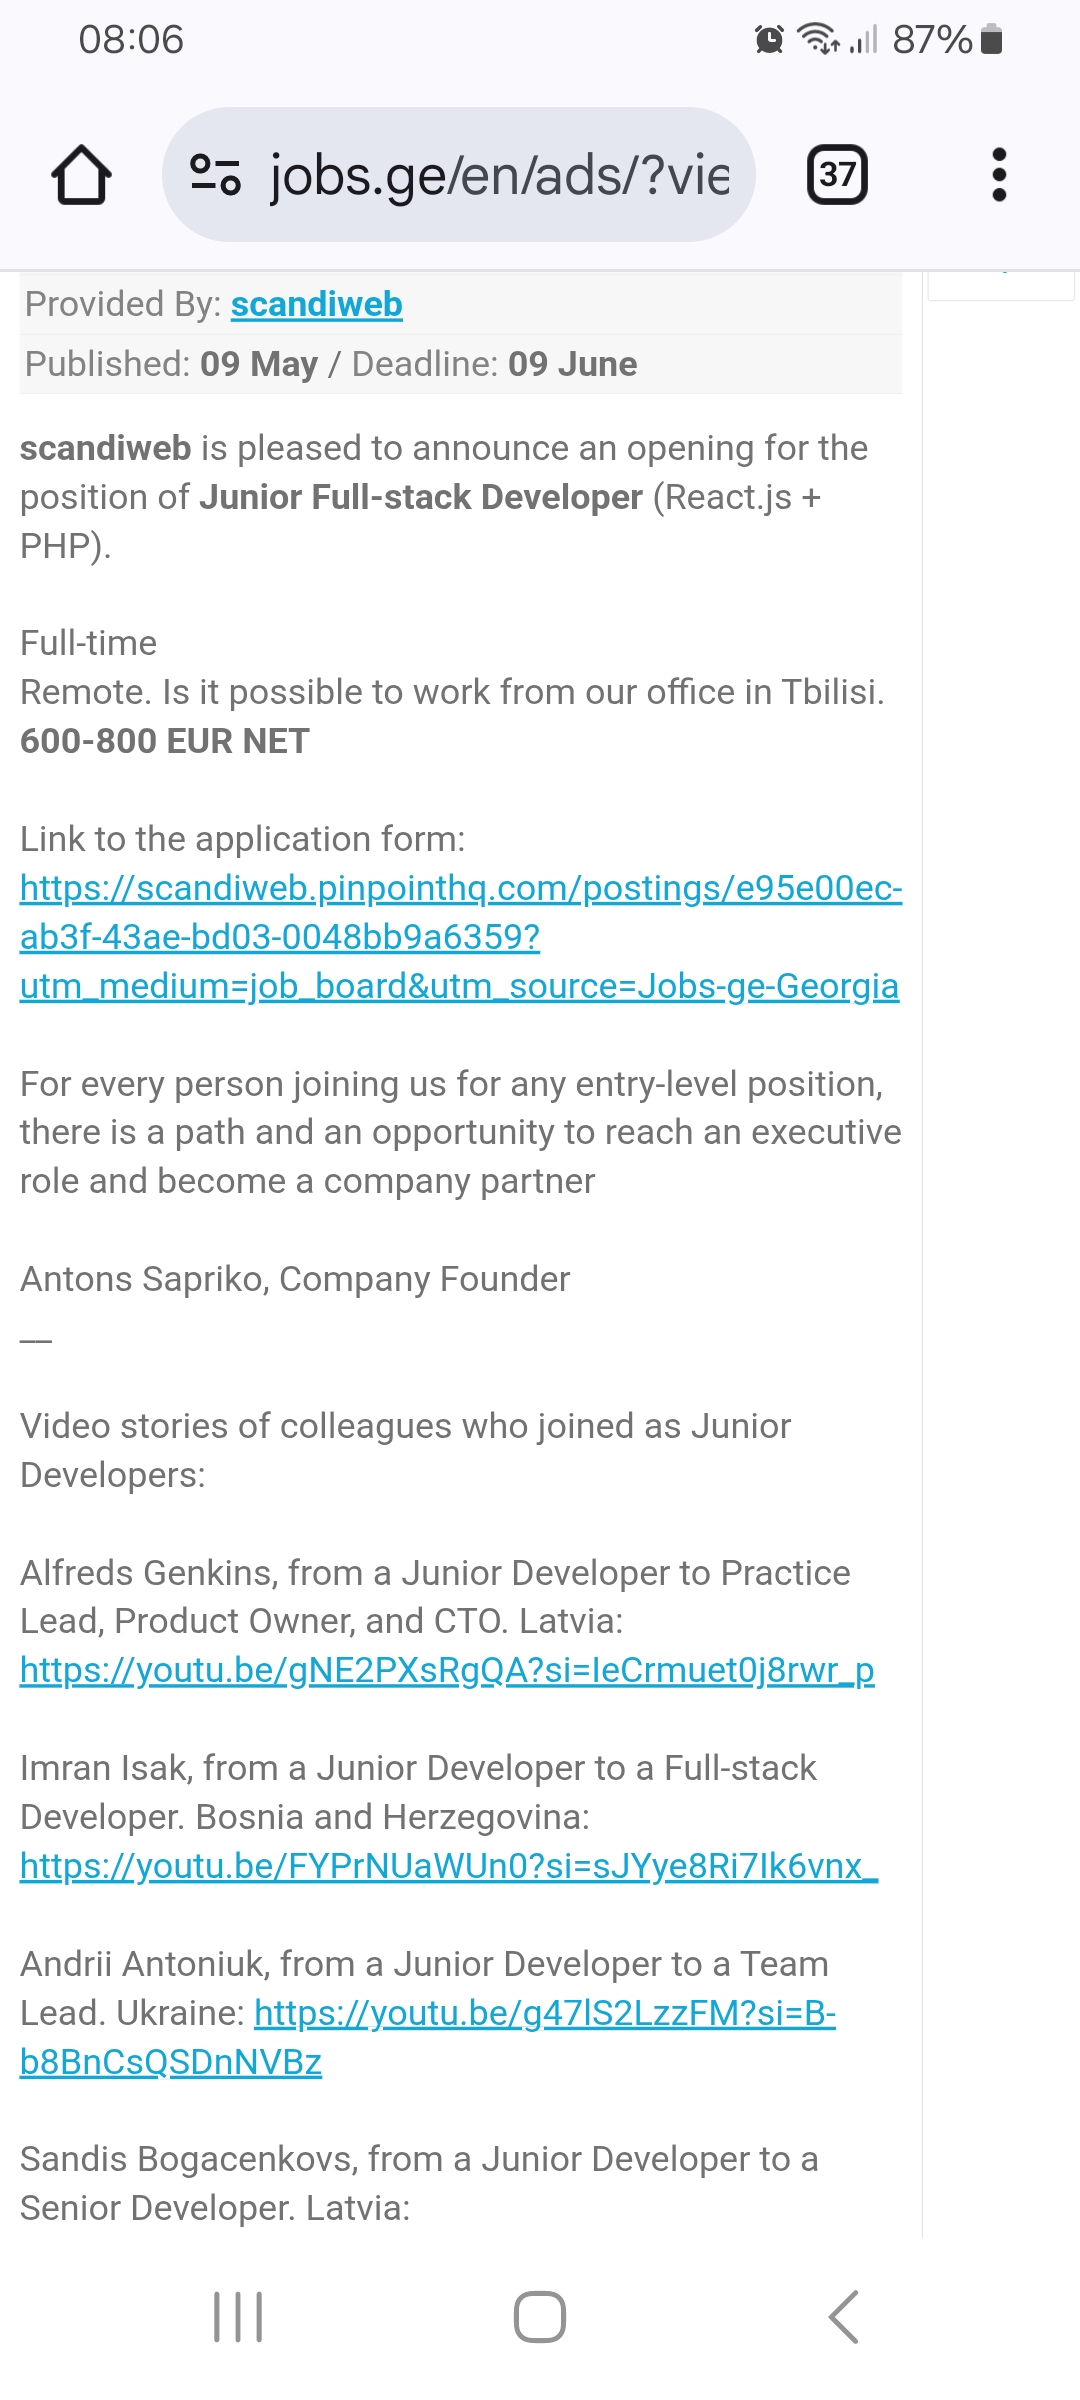This screenshot has height=2400, width=1080.
Task: Tap the 600-800 EUR NET salary text
Action: tap(165, 741)
